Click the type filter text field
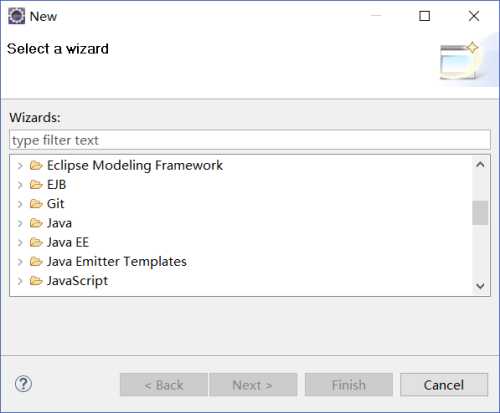Viewport: 500px width, 413px height. [250, 140]
